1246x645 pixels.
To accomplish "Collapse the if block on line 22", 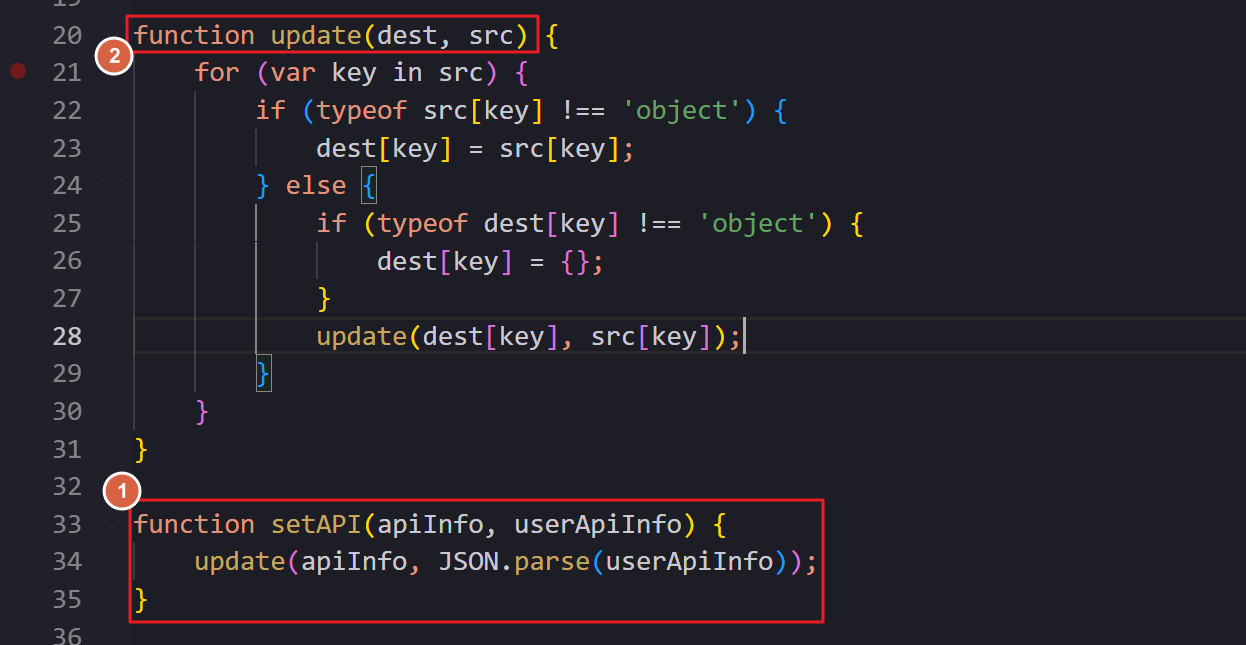I will [x=112, y=110].
